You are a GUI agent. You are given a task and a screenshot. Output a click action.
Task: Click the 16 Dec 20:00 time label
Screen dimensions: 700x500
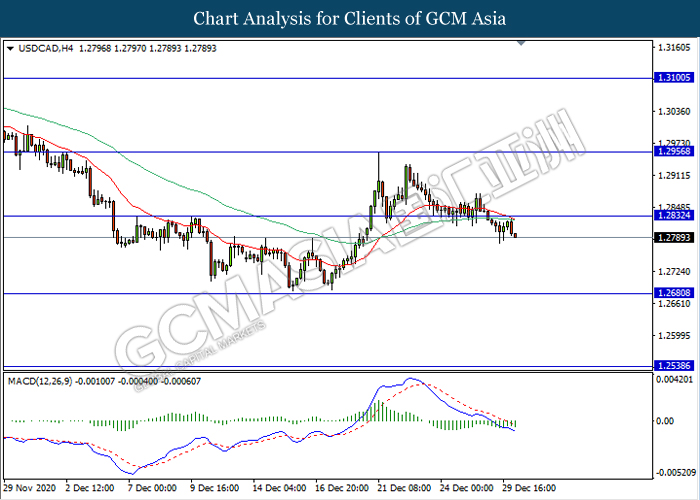click(x=342, y=488)
